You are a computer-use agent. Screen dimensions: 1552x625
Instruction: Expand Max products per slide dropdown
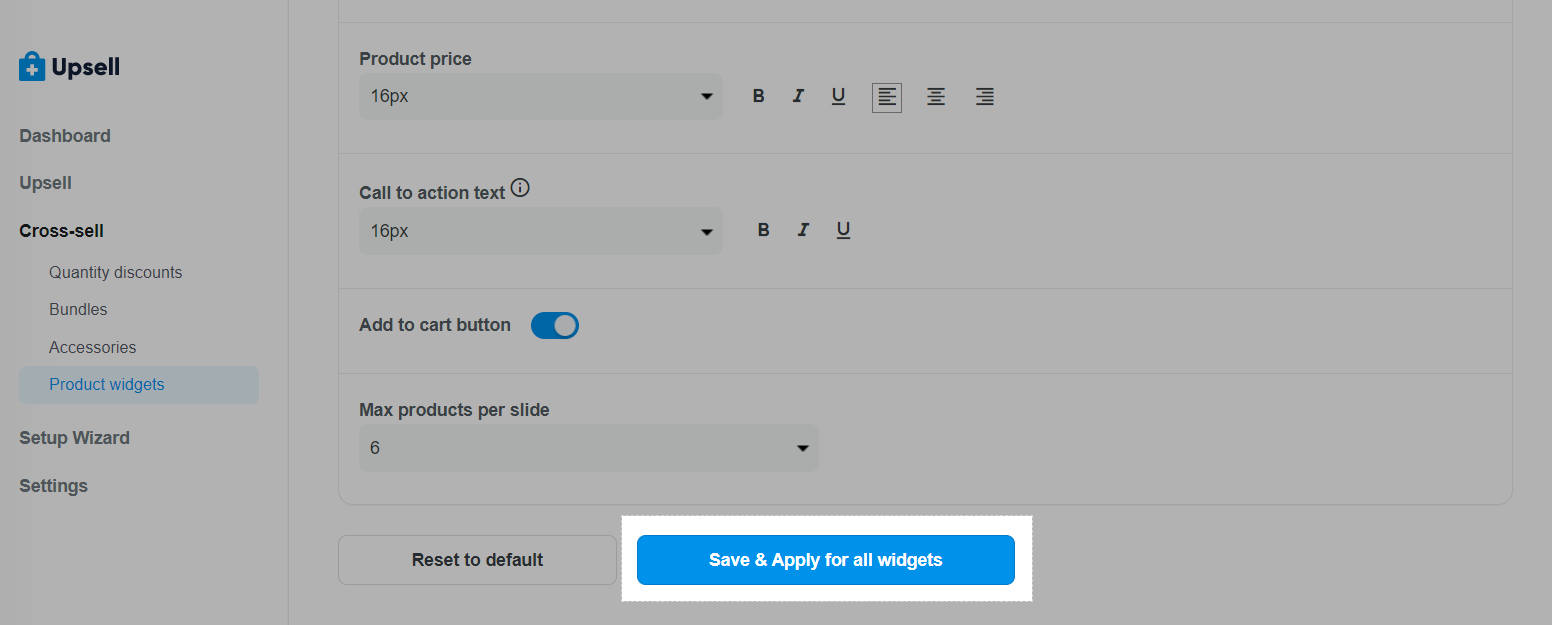click(589, 448)
